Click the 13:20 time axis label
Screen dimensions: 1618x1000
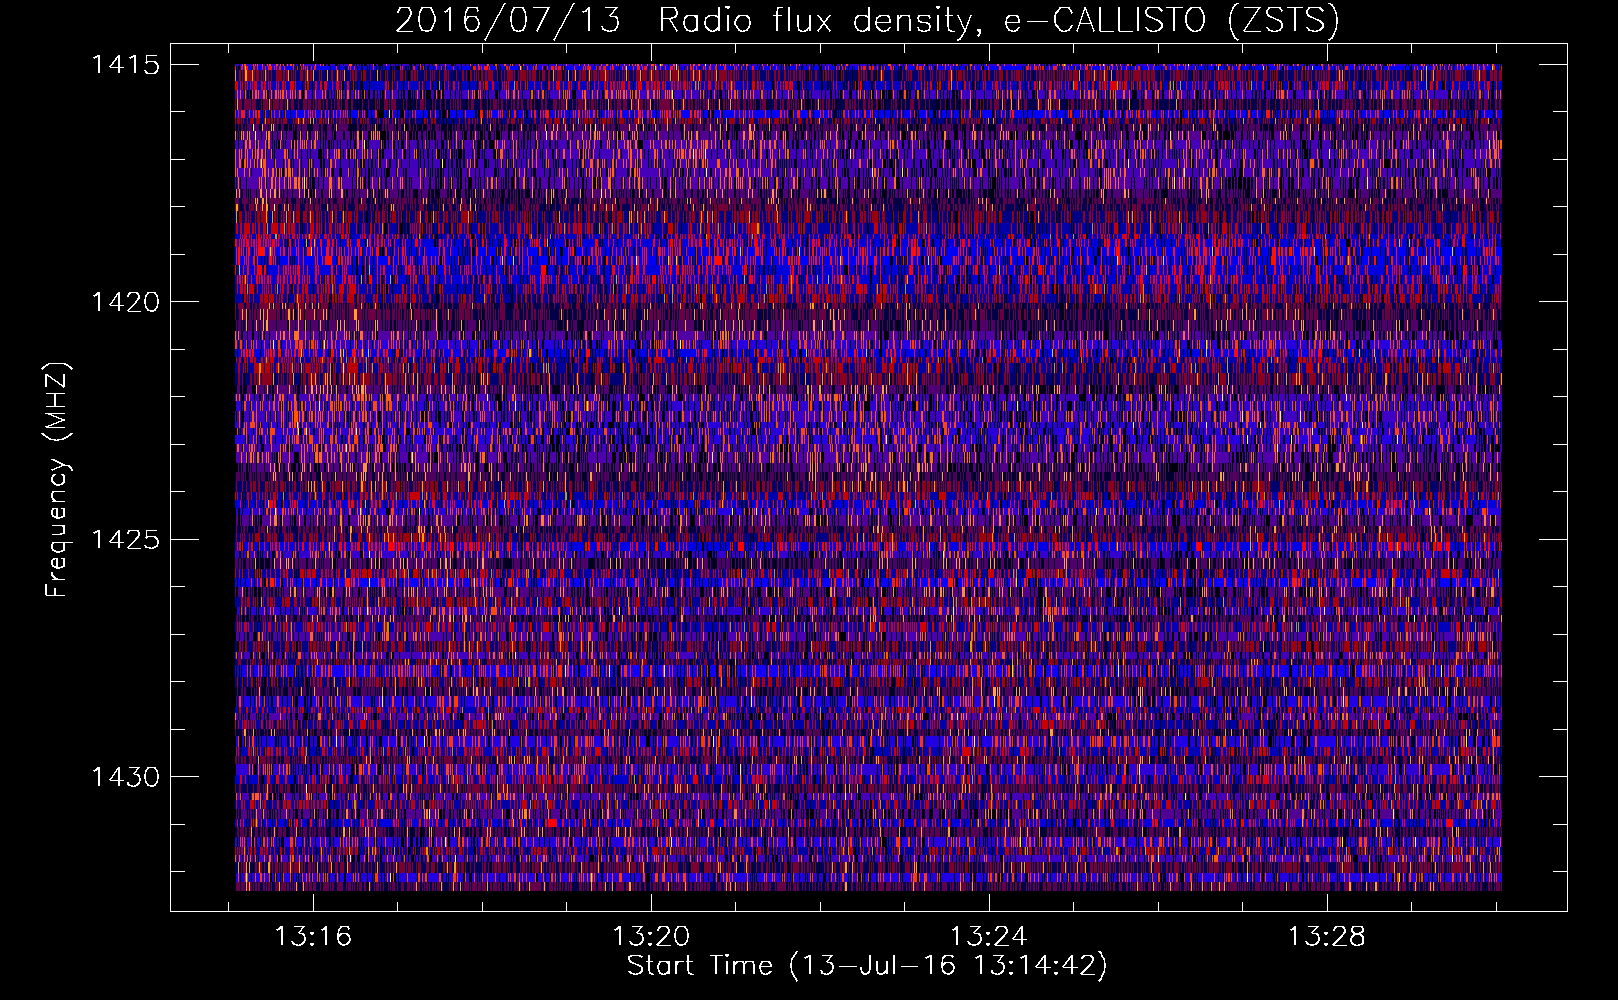pyautogui.click(x=651, y=937)
